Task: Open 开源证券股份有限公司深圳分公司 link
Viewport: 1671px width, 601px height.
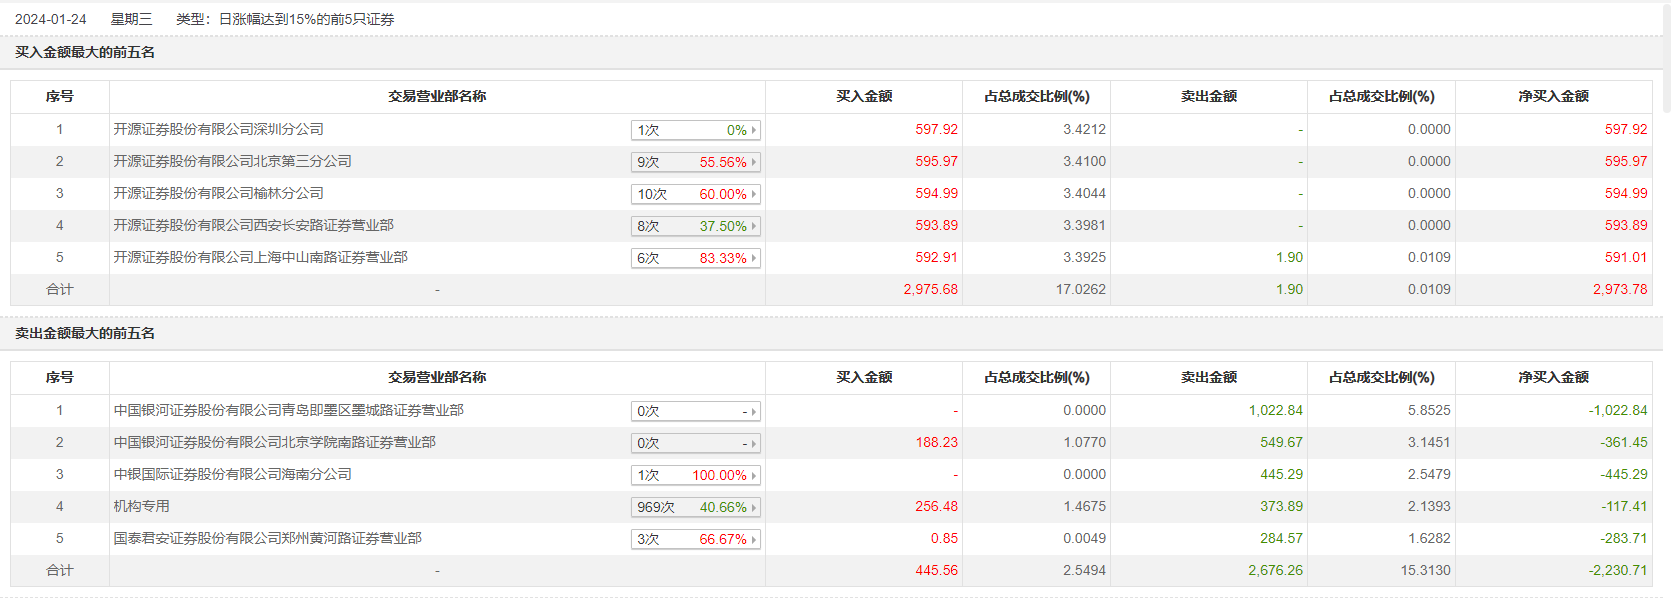Action: click(218, 129)
